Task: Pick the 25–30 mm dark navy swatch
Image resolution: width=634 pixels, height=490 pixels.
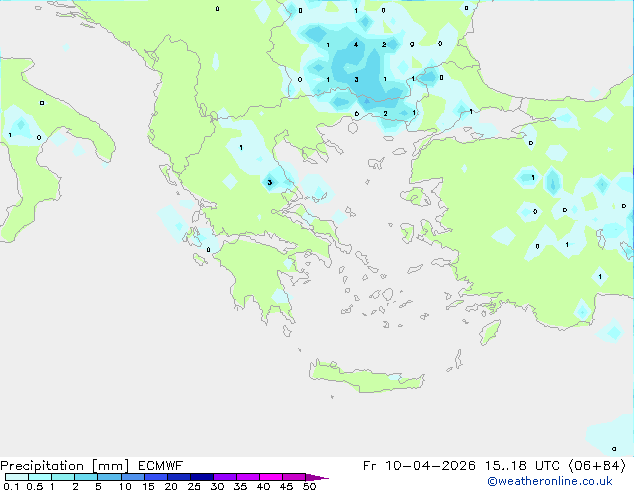Action: tap(202, 477)
